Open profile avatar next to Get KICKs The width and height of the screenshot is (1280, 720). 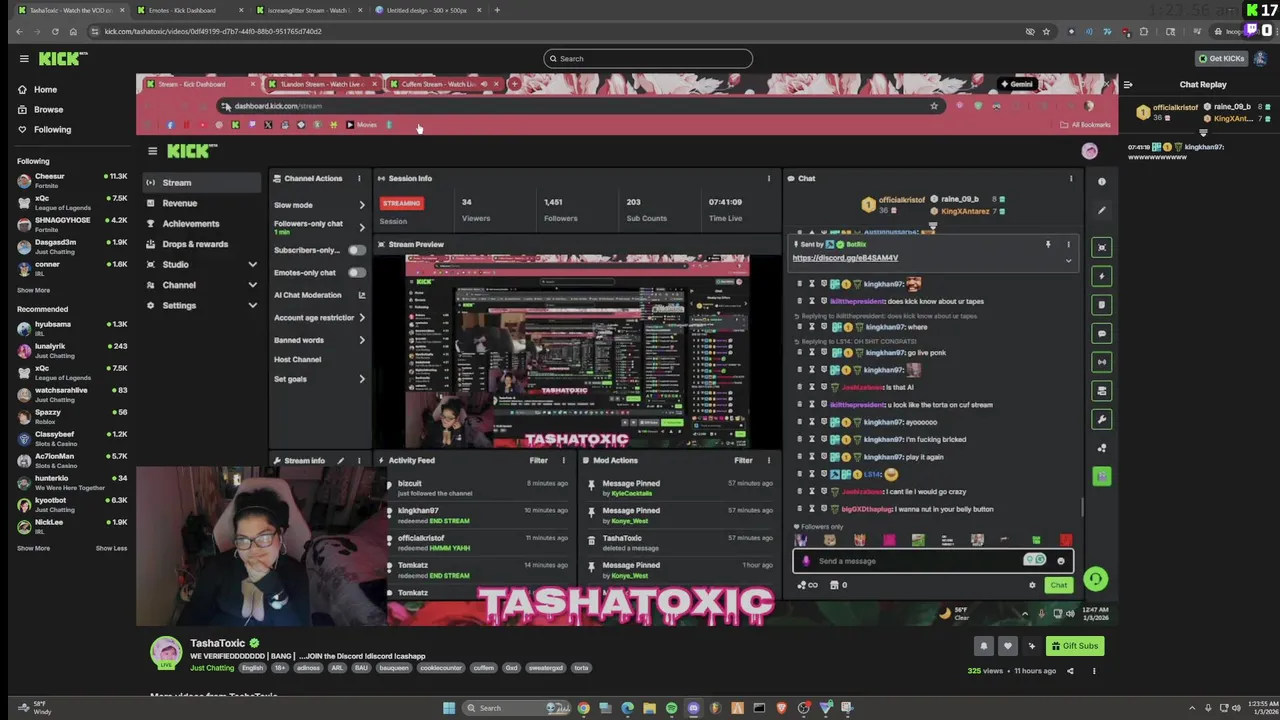1263,58
